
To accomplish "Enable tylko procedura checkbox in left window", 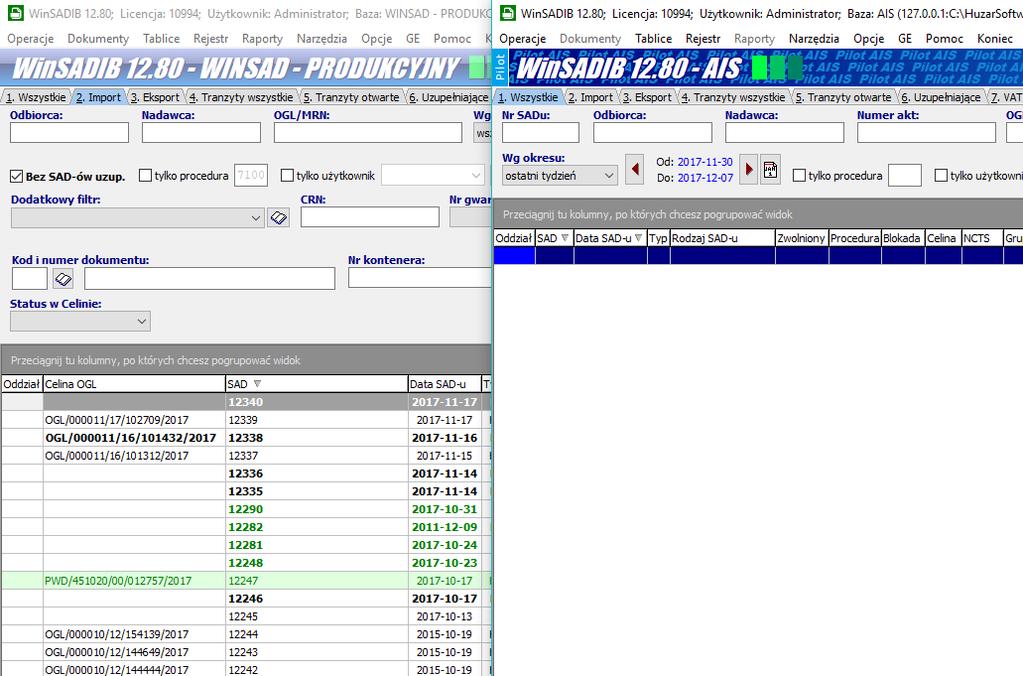I will (145, 176).
